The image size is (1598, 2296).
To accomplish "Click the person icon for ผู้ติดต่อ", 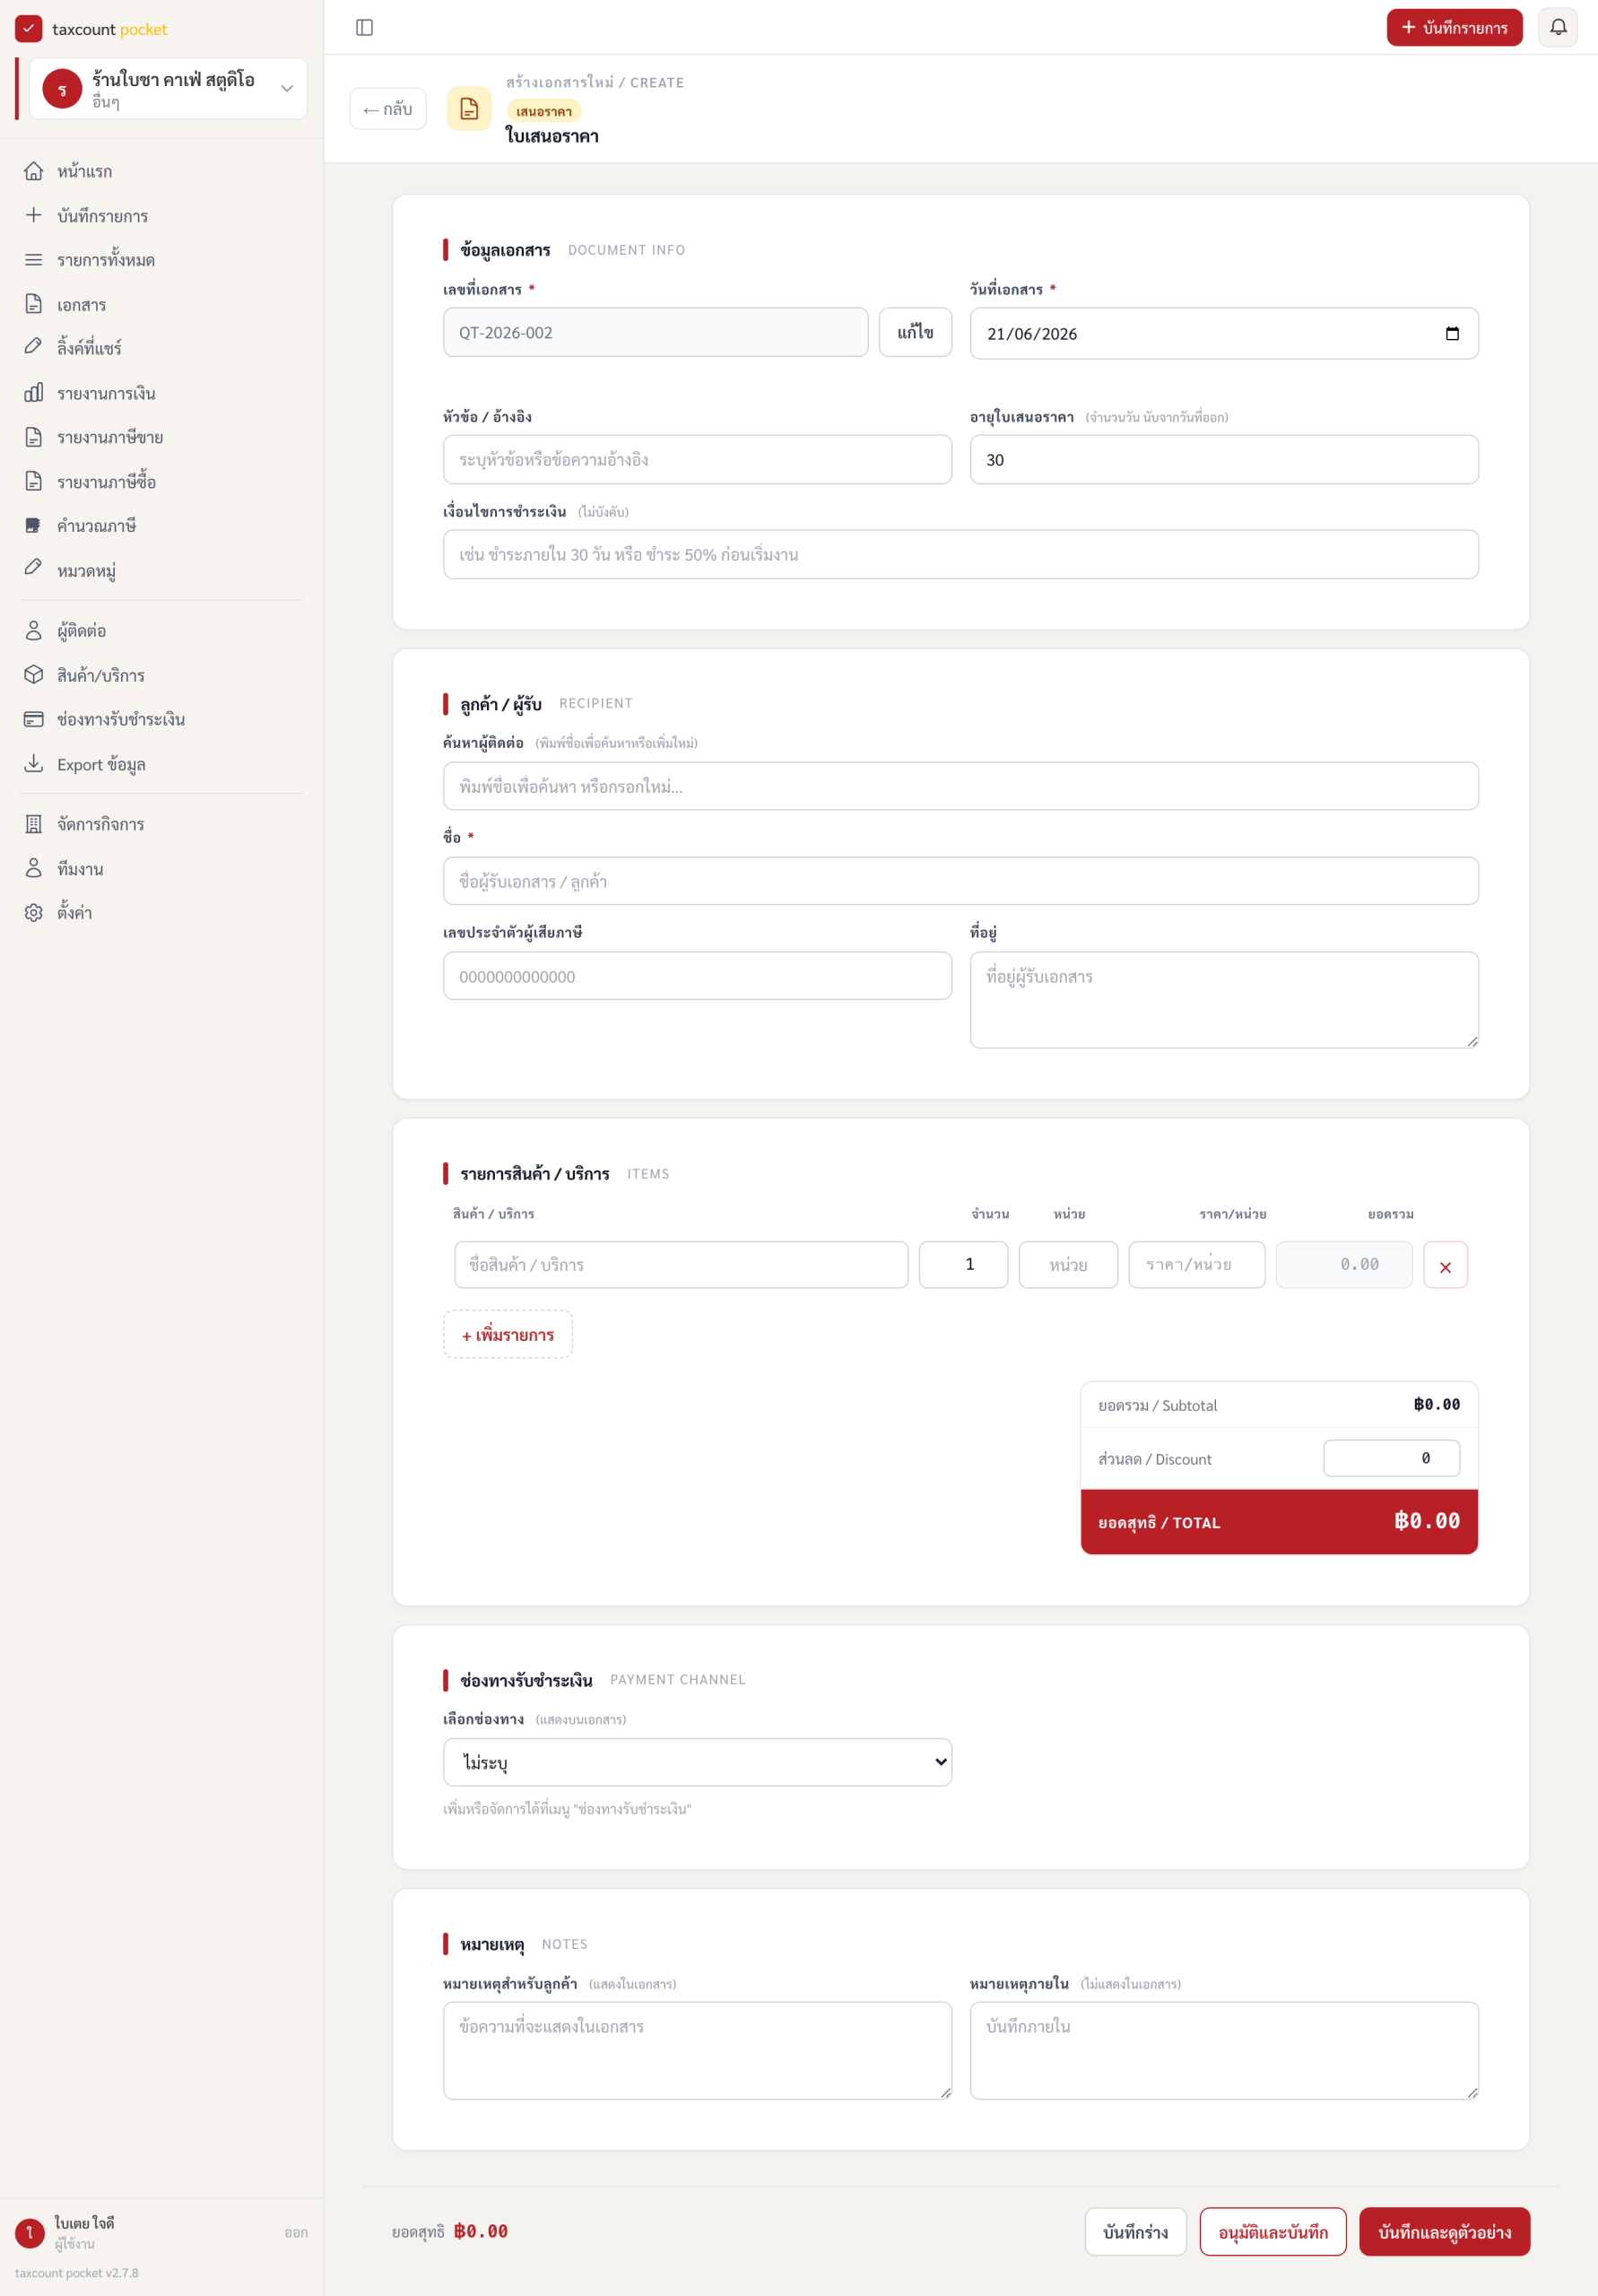I will coord(34,630).
